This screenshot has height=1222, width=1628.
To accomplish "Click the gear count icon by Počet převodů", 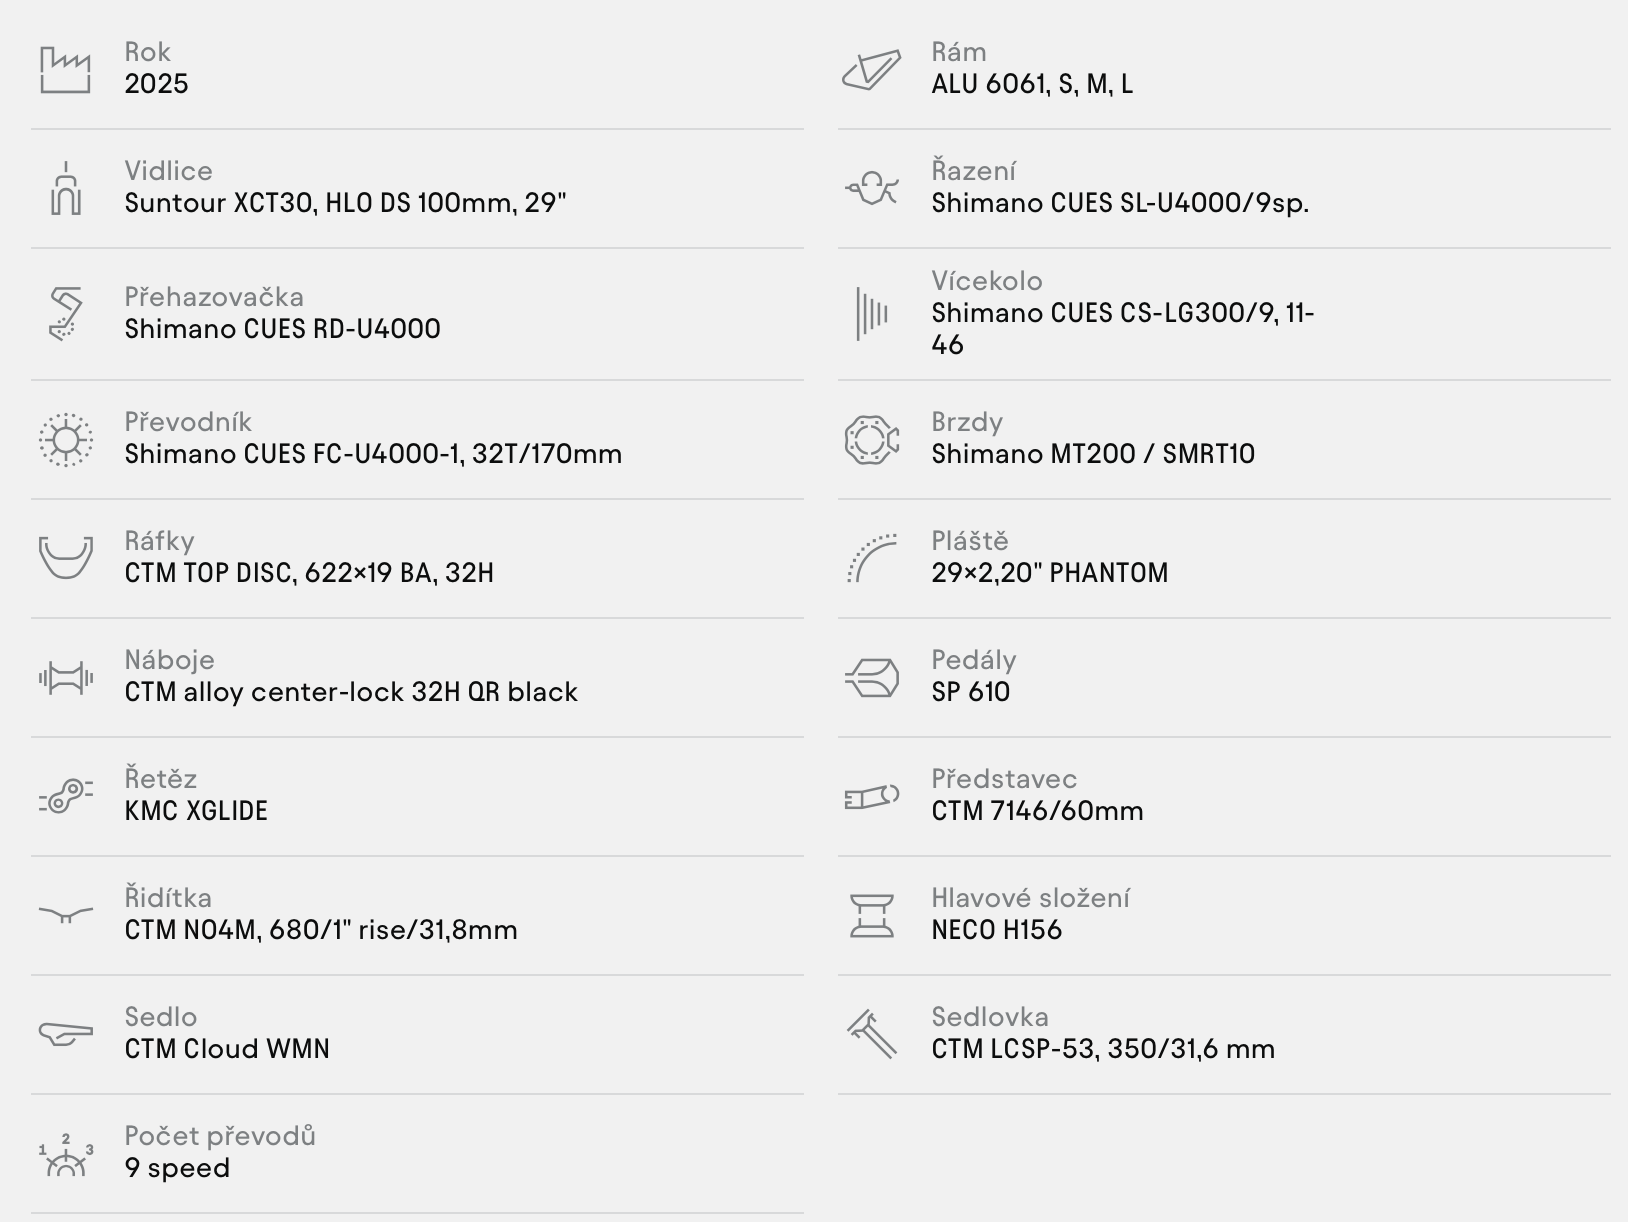I will (66, 1155).
